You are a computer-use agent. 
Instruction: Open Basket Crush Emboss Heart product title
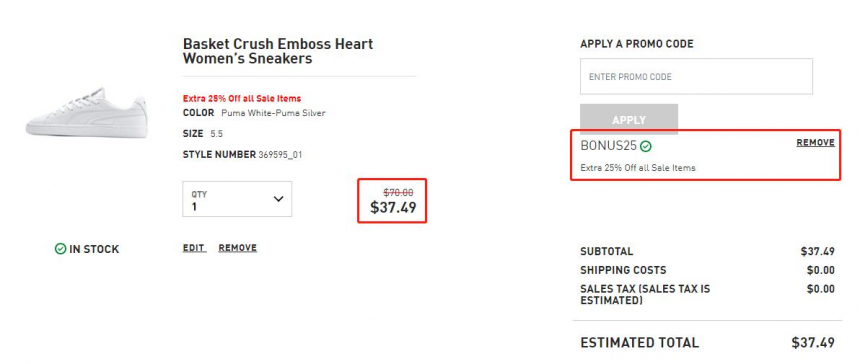[x=278, y=51]
